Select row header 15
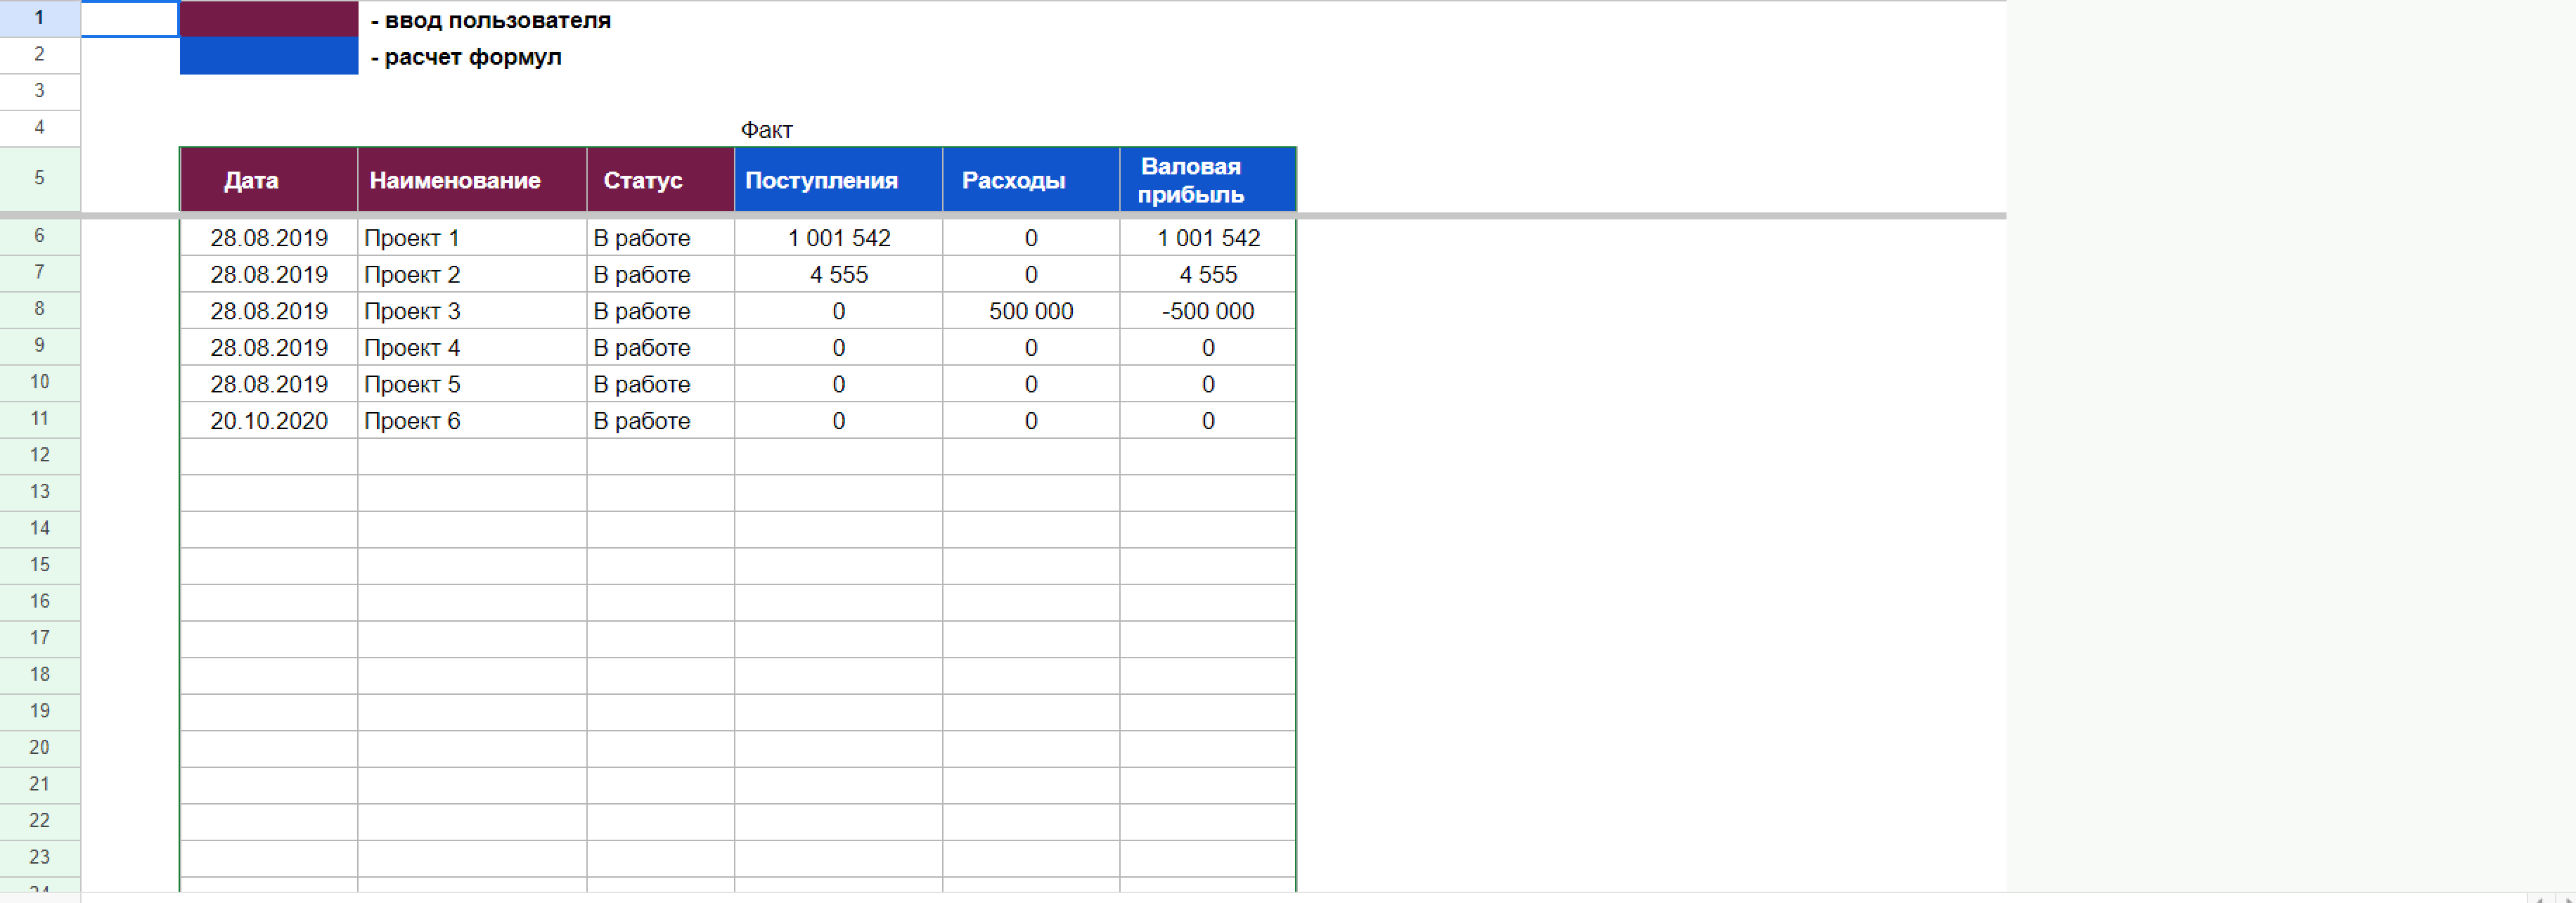The image size is (2576, 903). click(x=40, y=565)
